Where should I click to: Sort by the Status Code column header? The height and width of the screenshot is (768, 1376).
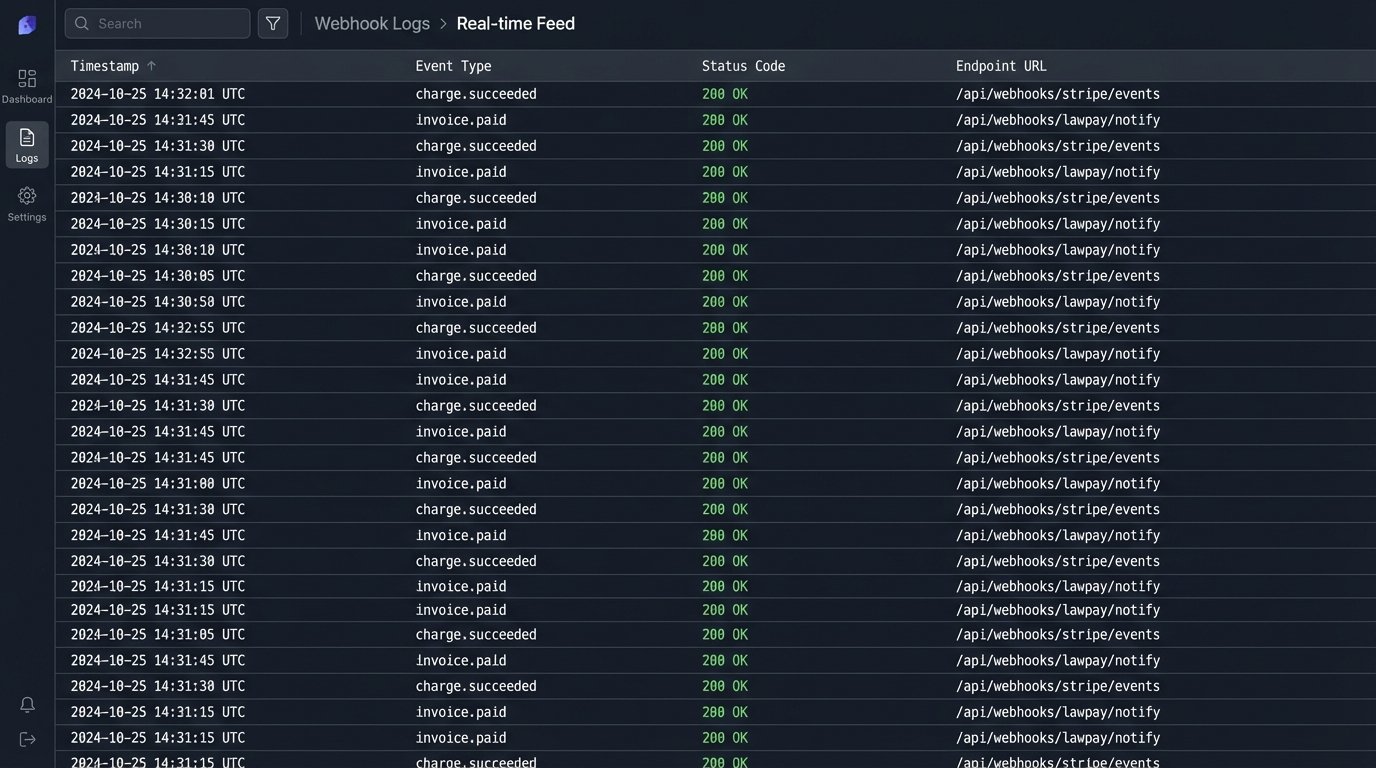(743, 66)
